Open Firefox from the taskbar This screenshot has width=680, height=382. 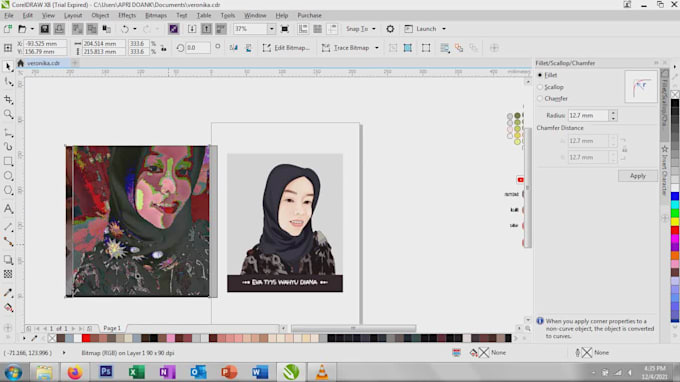[x=75, y=372]
